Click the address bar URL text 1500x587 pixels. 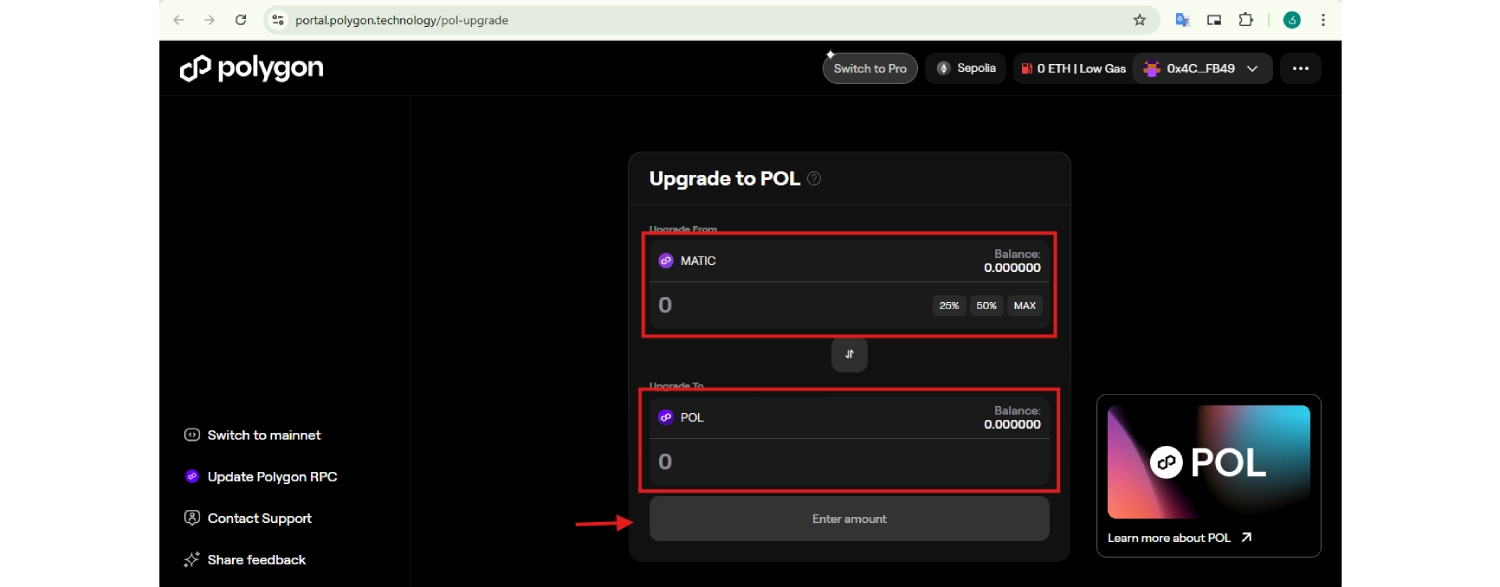click(401, 20)
